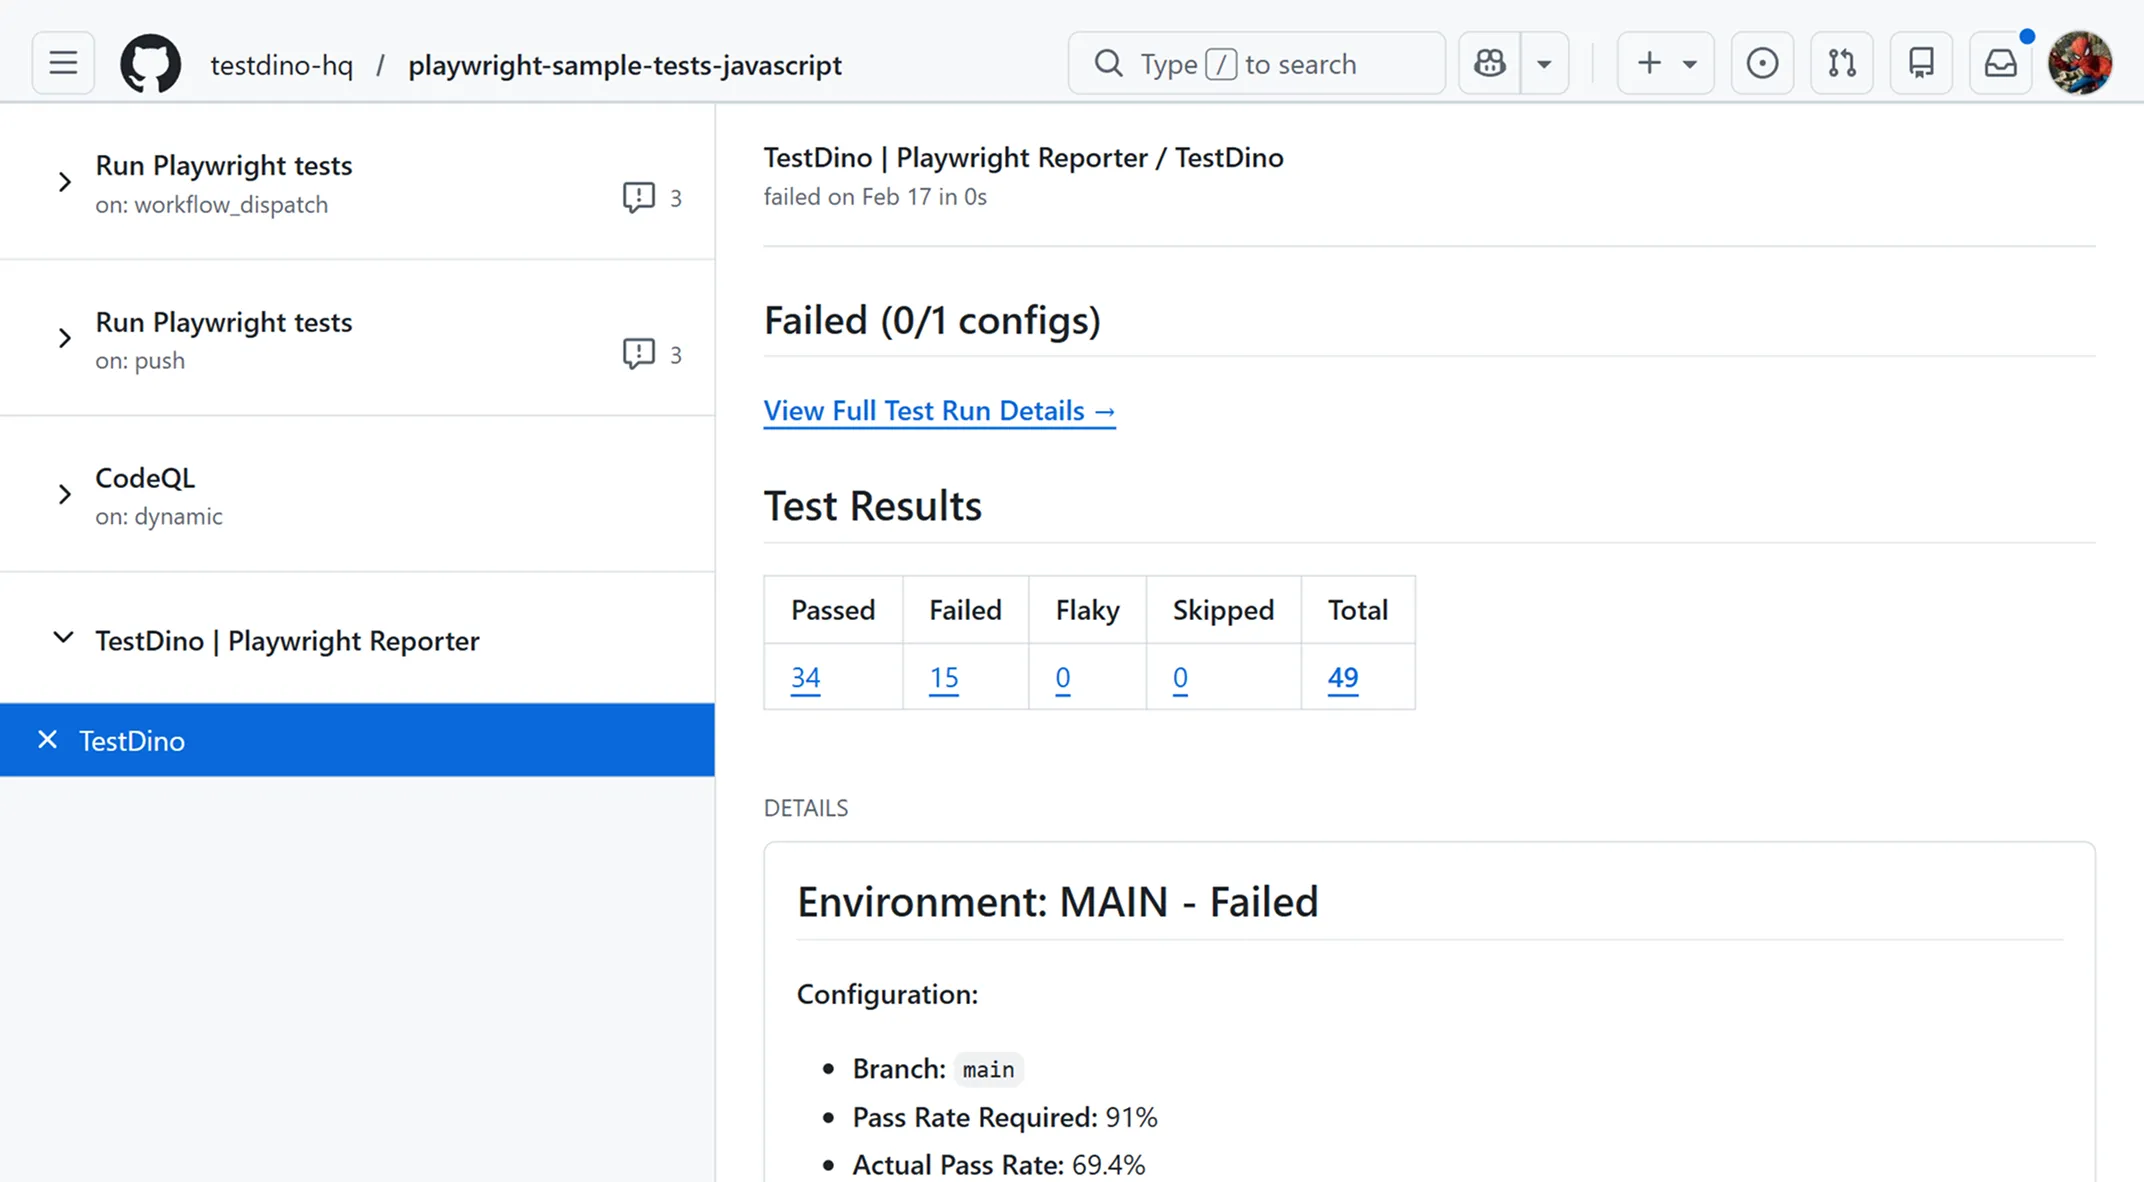Click the 'DETAILS' section label
This screenshot has height=1182, width=2144.
[x=806, y=808]
